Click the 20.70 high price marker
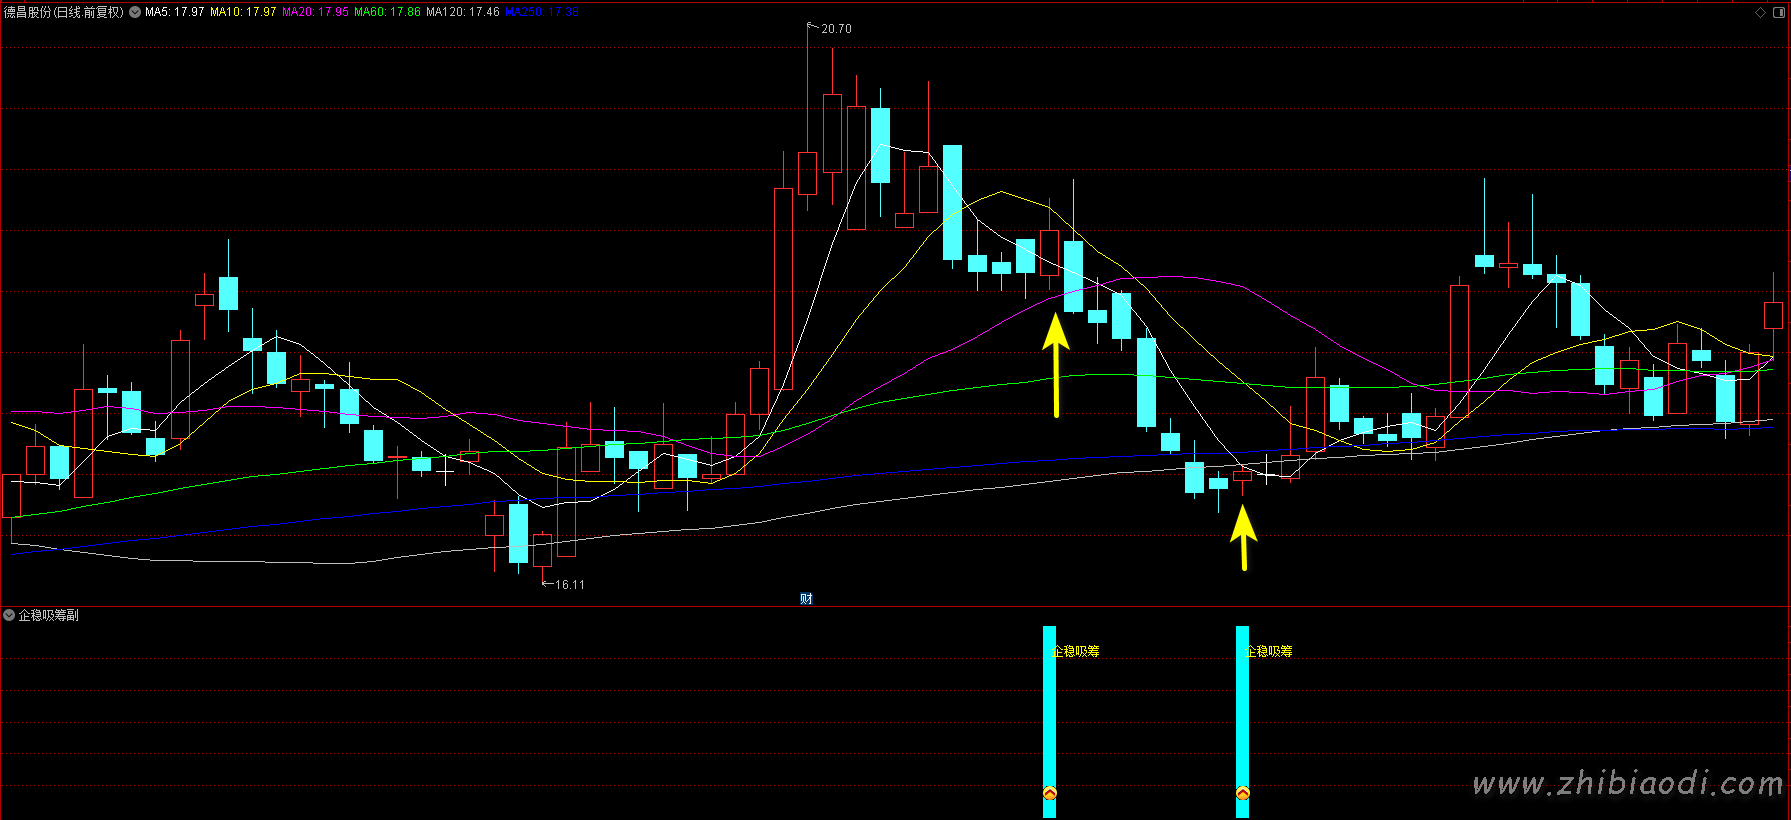Viewport: 1791px width, 820px height. (835, 29)
